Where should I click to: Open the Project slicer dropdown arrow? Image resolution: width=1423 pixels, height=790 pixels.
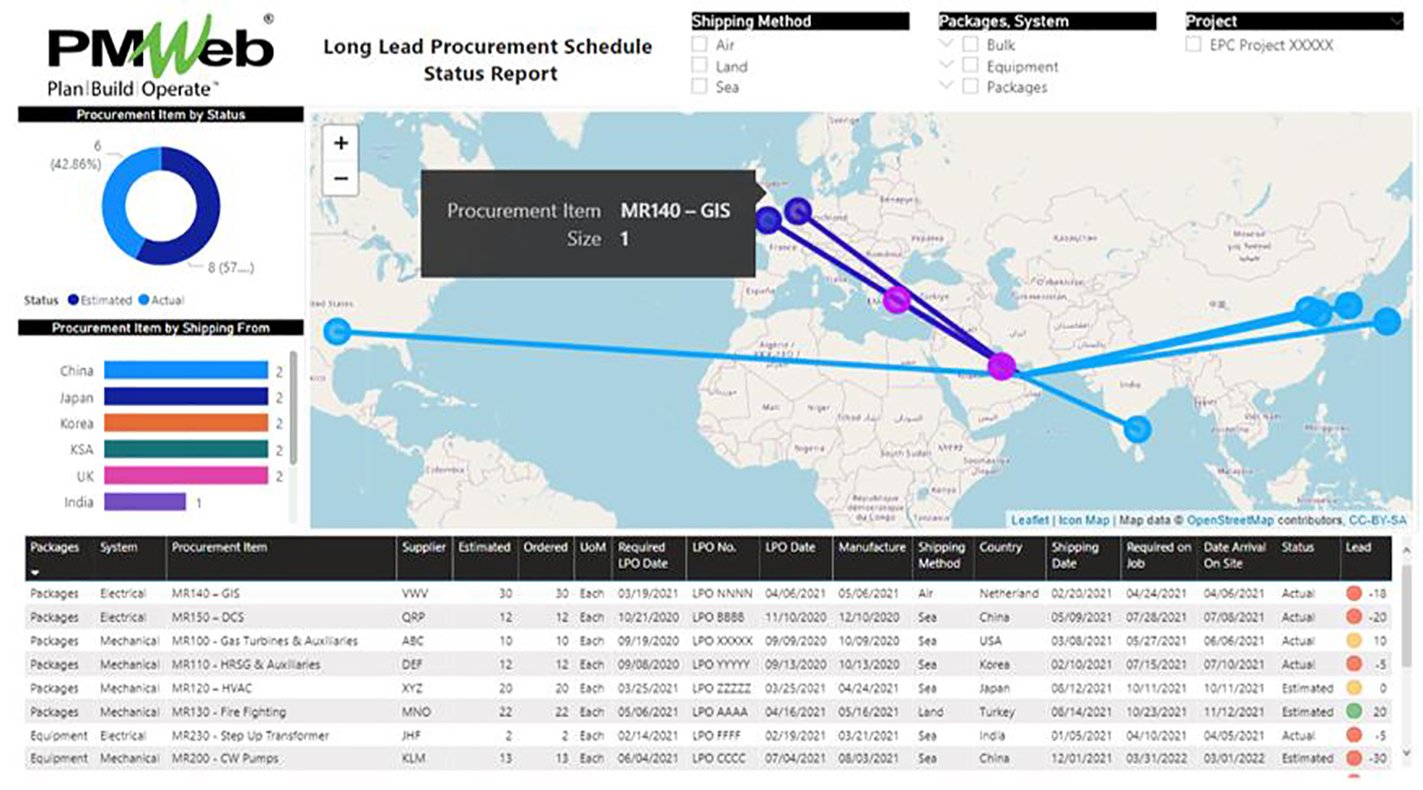click(x=1396, y=21)
